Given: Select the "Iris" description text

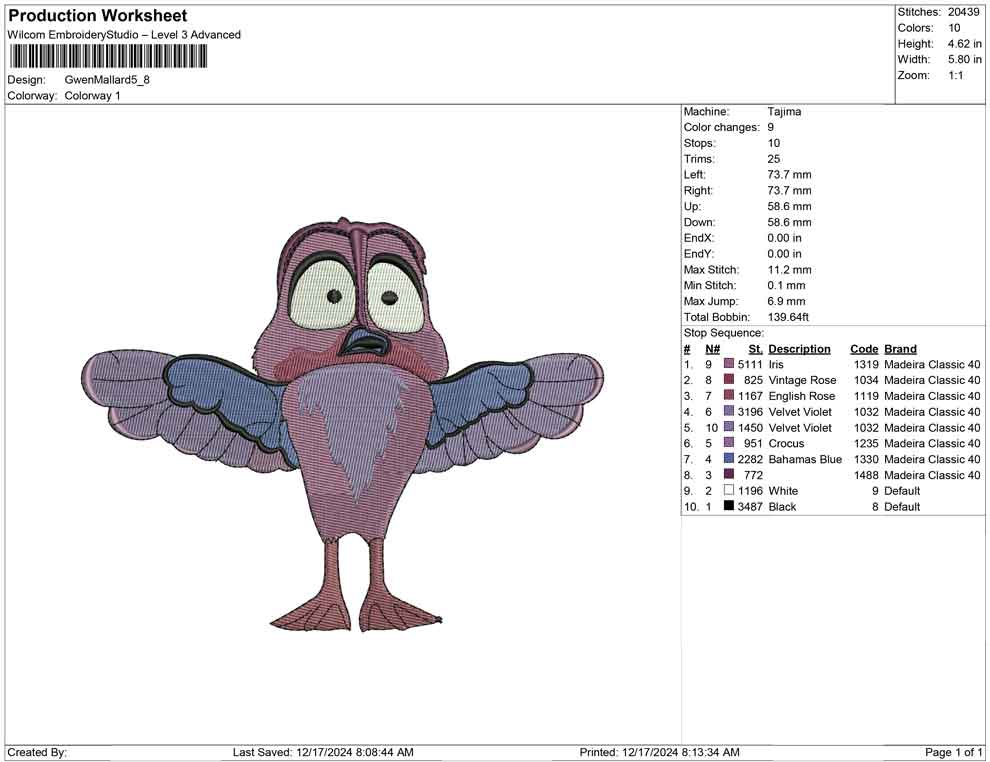Looking at the screenshot, I should [x=776, y=364].
